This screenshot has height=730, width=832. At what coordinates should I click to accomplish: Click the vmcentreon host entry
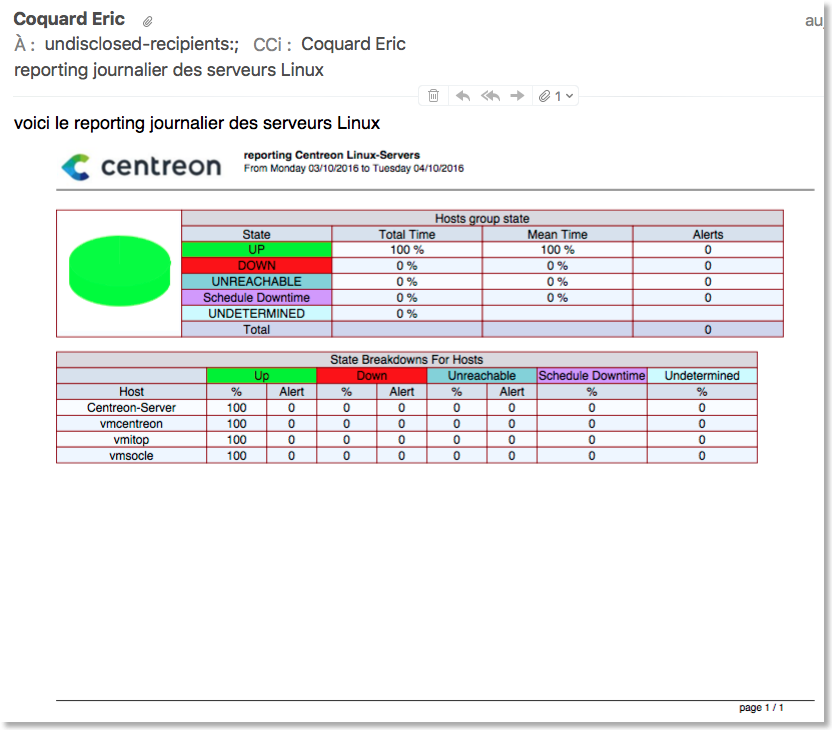point(131,423)
